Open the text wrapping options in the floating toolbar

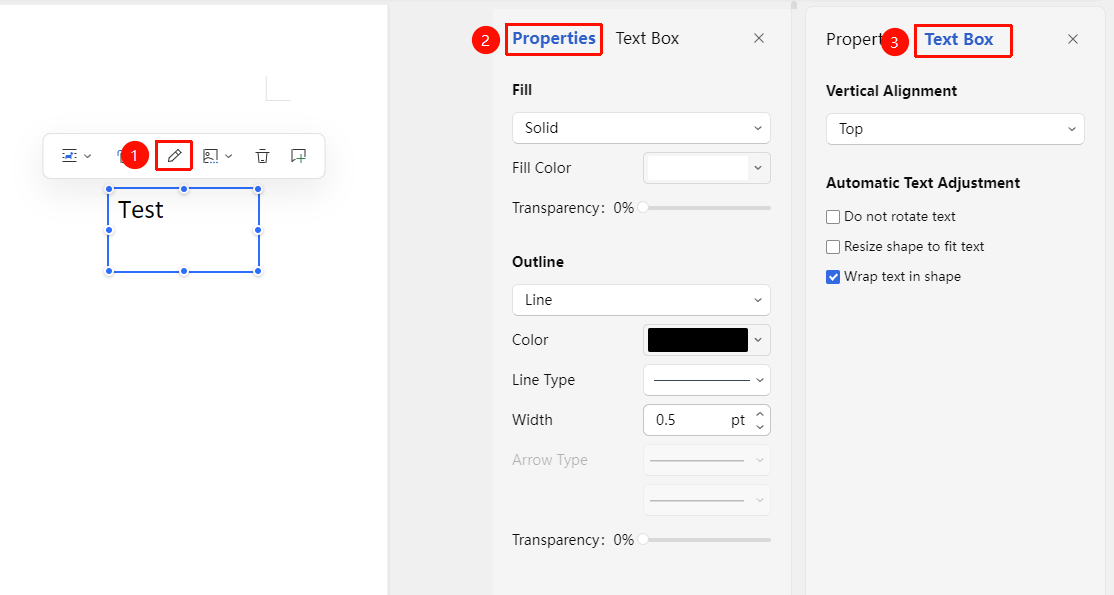(x=77, y=156)
